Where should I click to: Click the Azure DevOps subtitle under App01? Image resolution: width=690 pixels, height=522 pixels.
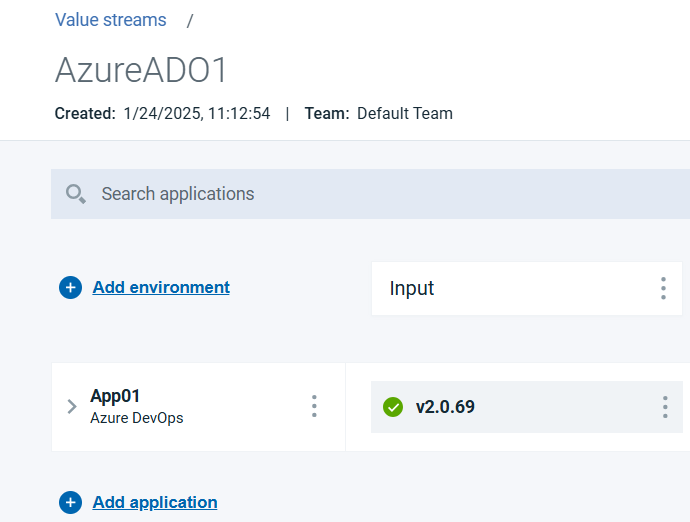(137, 418)
